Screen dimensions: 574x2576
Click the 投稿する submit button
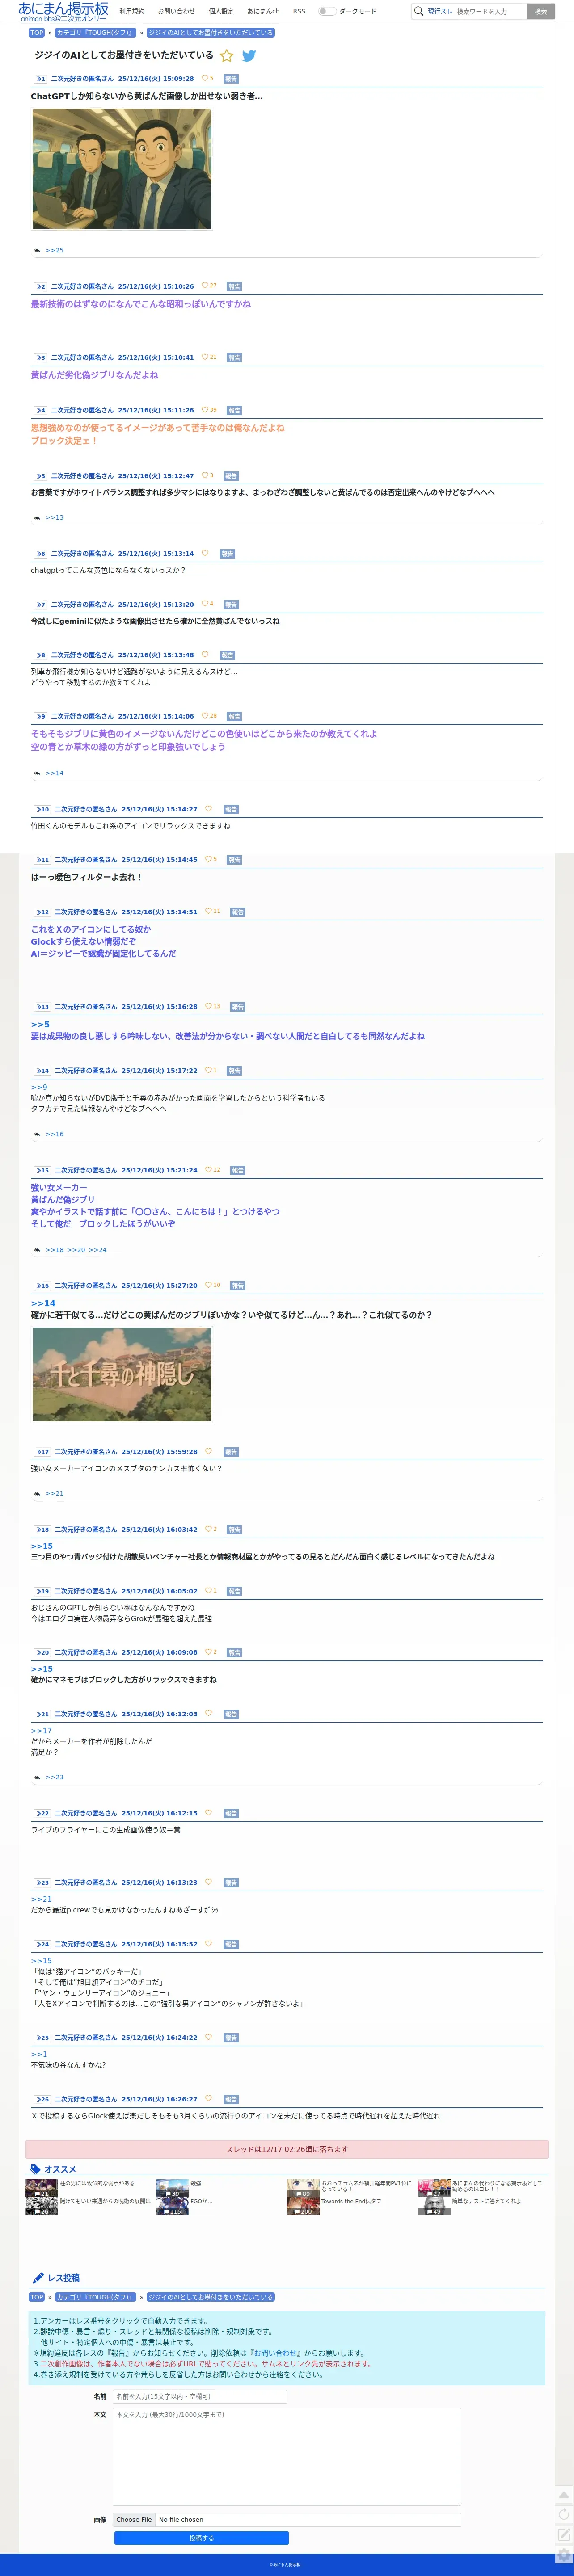[201, 2538]
